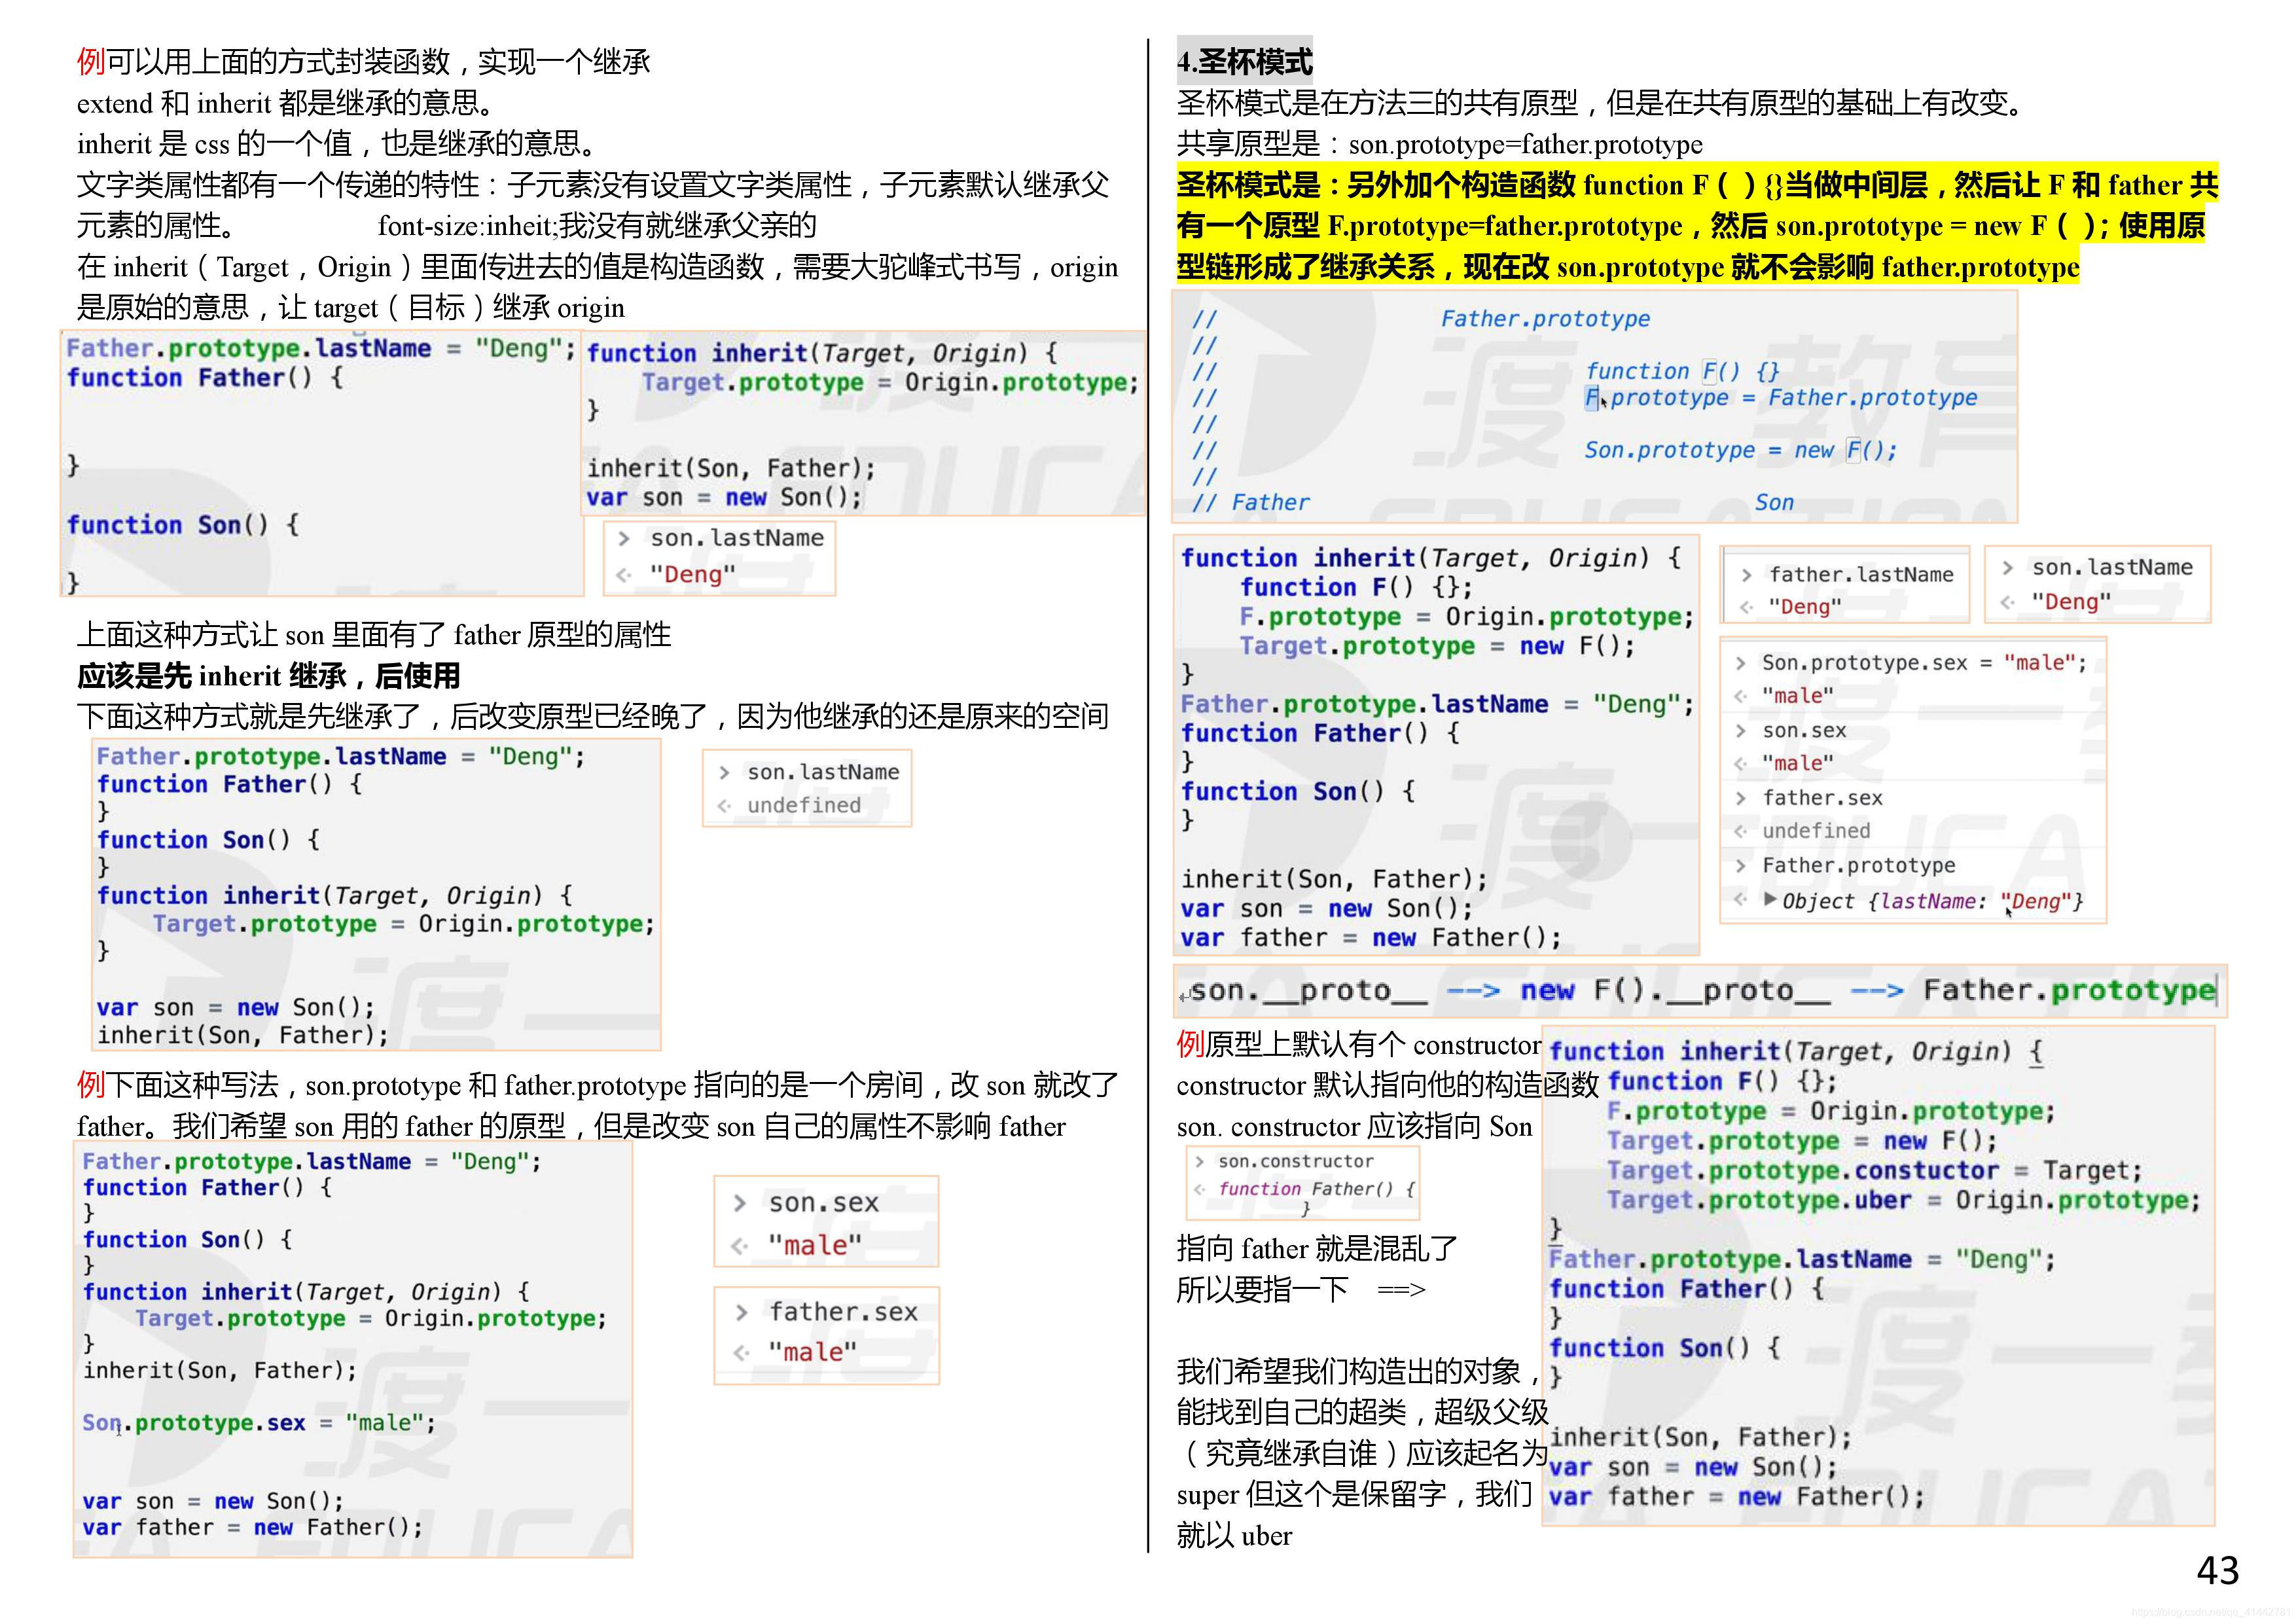This screenshot has width=2296, height=1624.
Task: Click the bold line 应该是先 inherit 继承，后使用
Action: click(x=268, y=676)
